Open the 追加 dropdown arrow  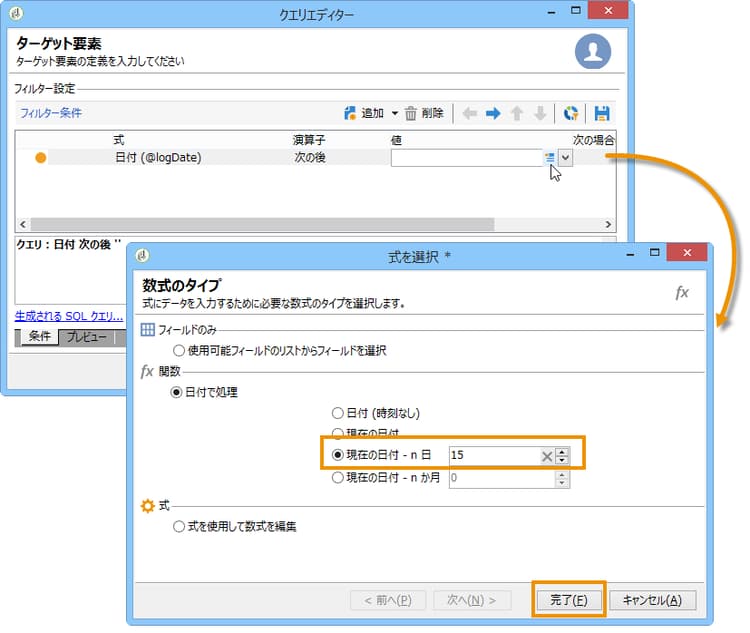click(395, 113)
